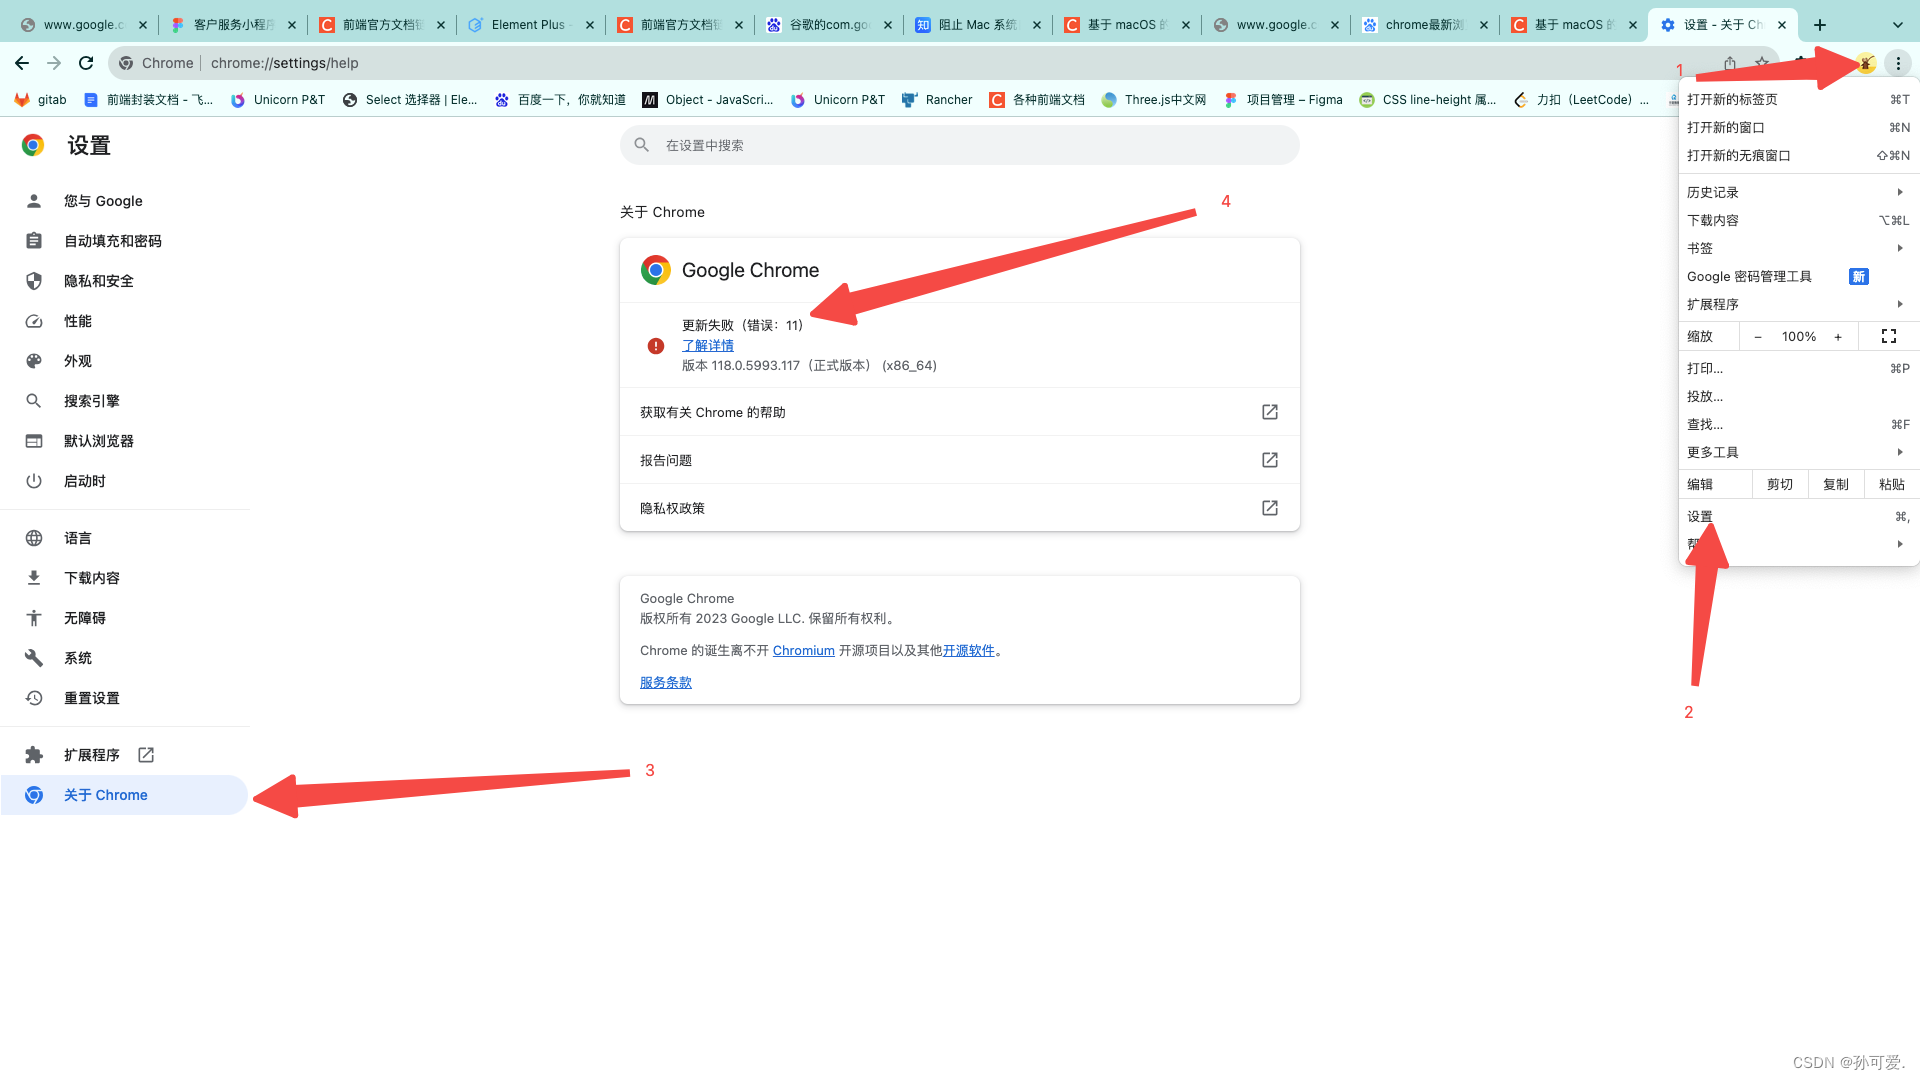
Task: Select 性能 in sidebar
Action: [124, 321]
